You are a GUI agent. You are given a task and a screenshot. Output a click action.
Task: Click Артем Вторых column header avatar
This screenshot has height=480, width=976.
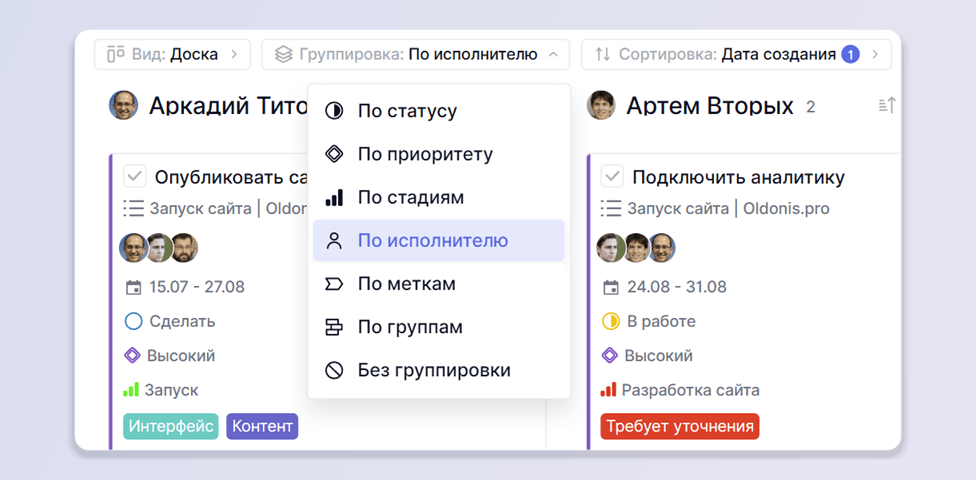coord(601,105)
